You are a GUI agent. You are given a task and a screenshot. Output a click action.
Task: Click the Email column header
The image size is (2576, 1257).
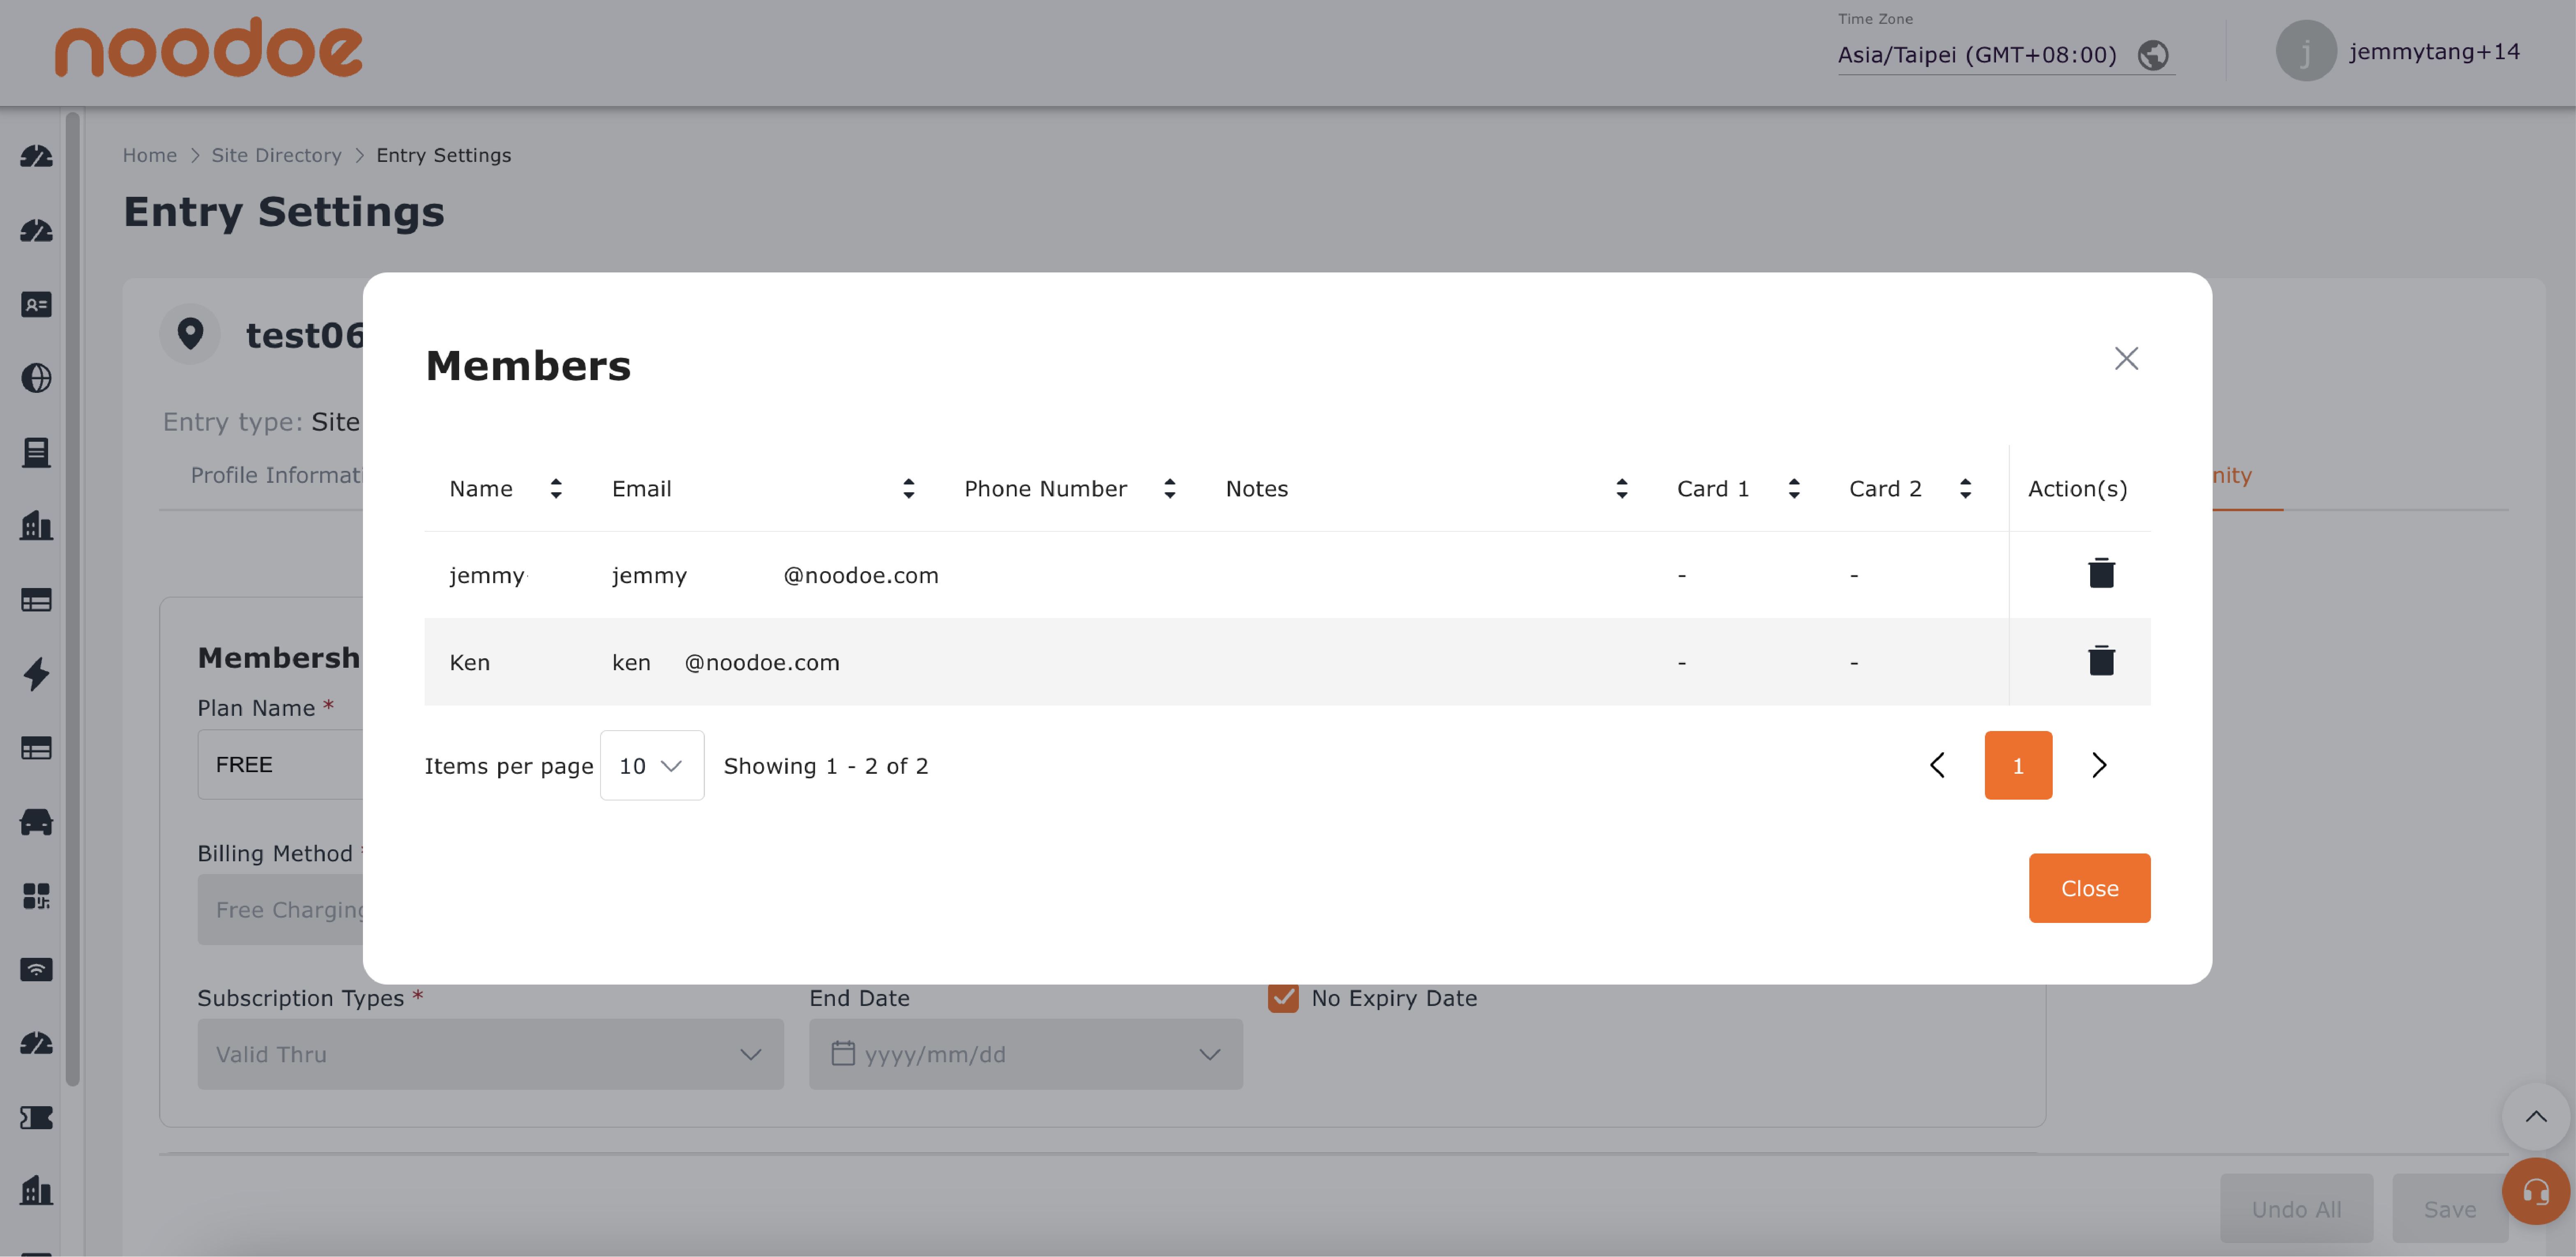[642, 489]
